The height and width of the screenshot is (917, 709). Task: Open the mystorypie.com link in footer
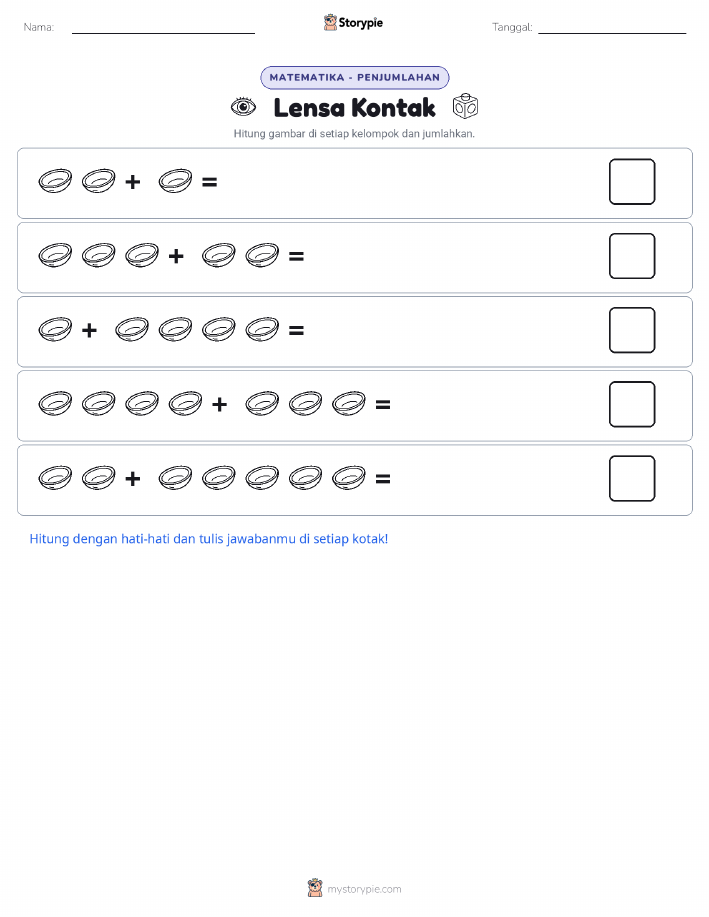click(x=364, y=889)
